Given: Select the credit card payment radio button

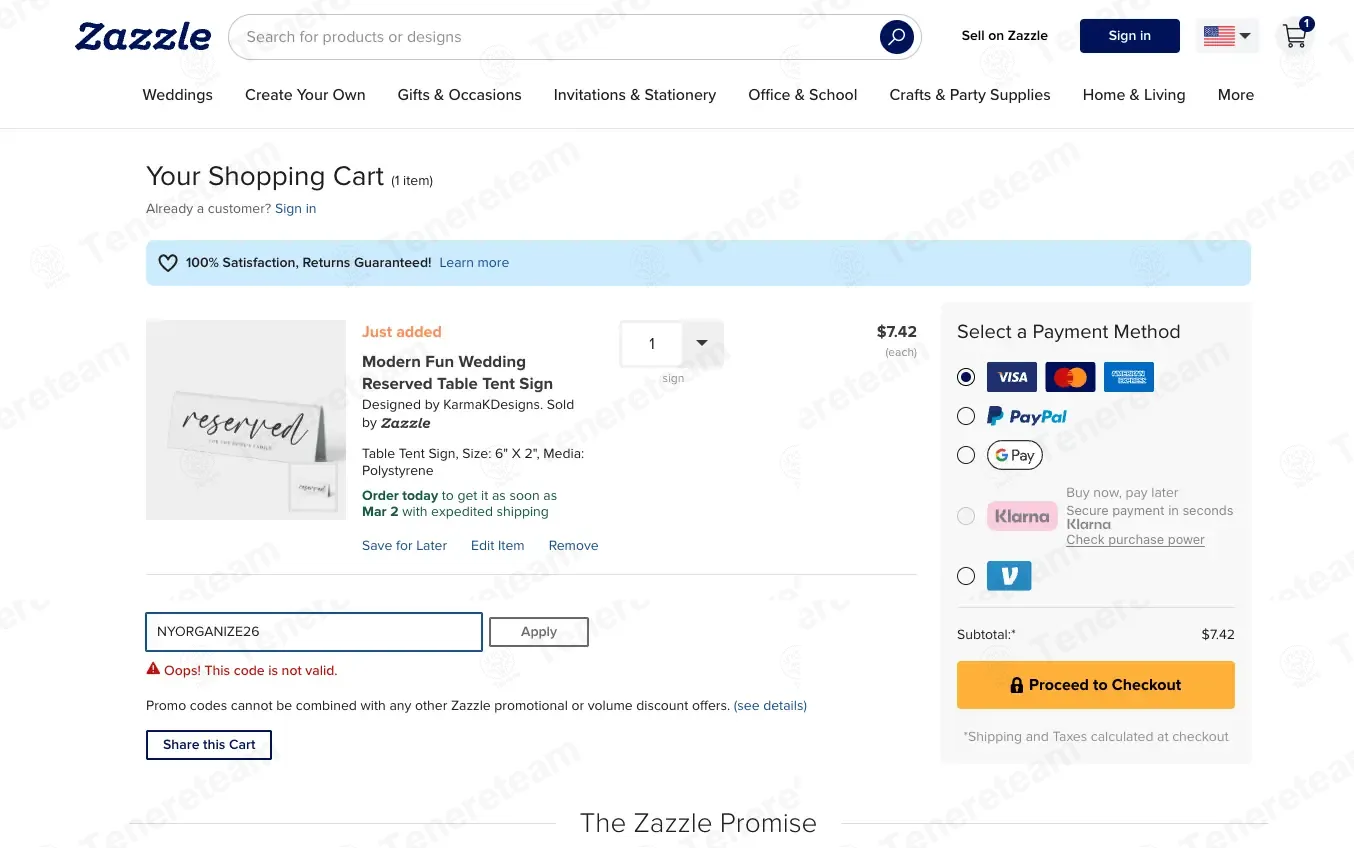Looking at the screenshot, I should [966, 377].
